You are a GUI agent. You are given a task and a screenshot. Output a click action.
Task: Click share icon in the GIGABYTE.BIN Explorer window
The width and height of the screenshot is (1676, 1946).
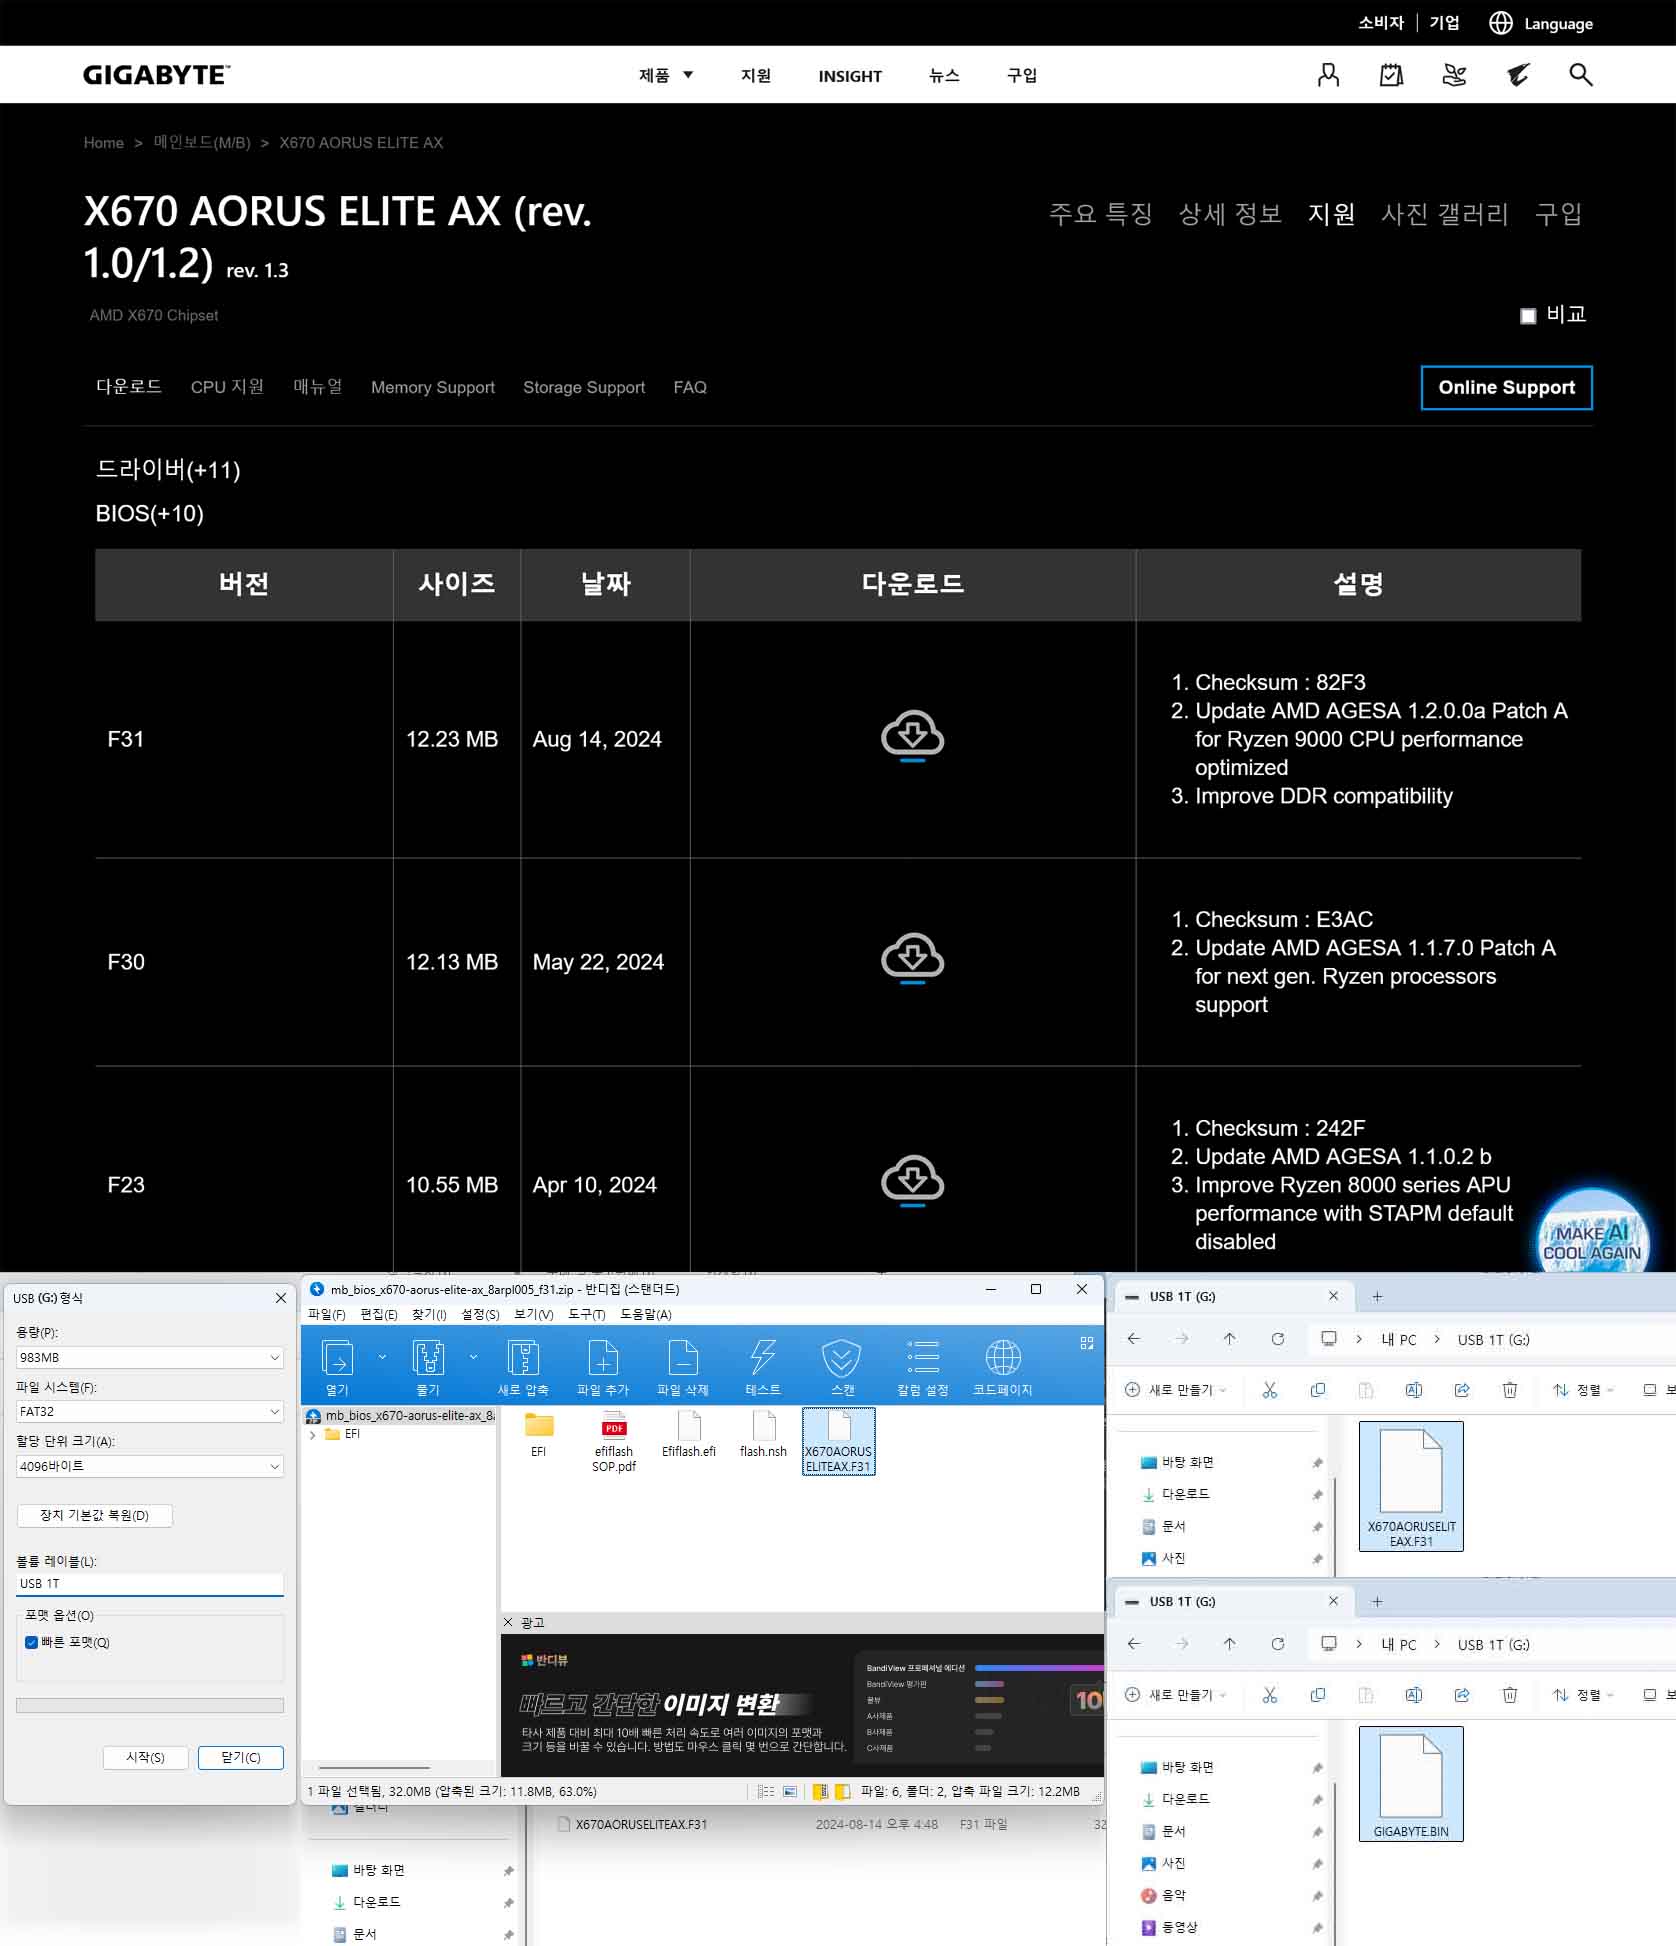tap(1462, 1695)
